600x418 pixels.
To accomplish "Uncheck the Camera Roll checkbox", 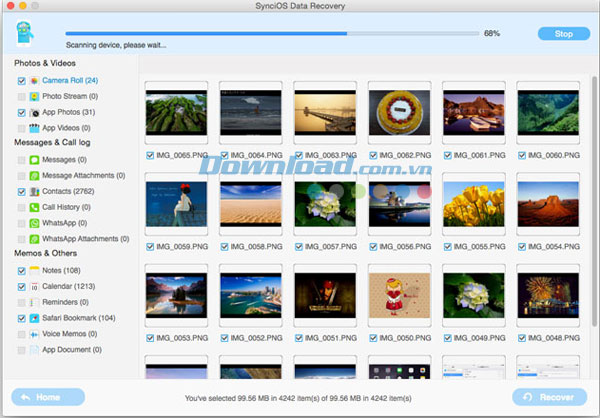I will click(x=21, y=81).
